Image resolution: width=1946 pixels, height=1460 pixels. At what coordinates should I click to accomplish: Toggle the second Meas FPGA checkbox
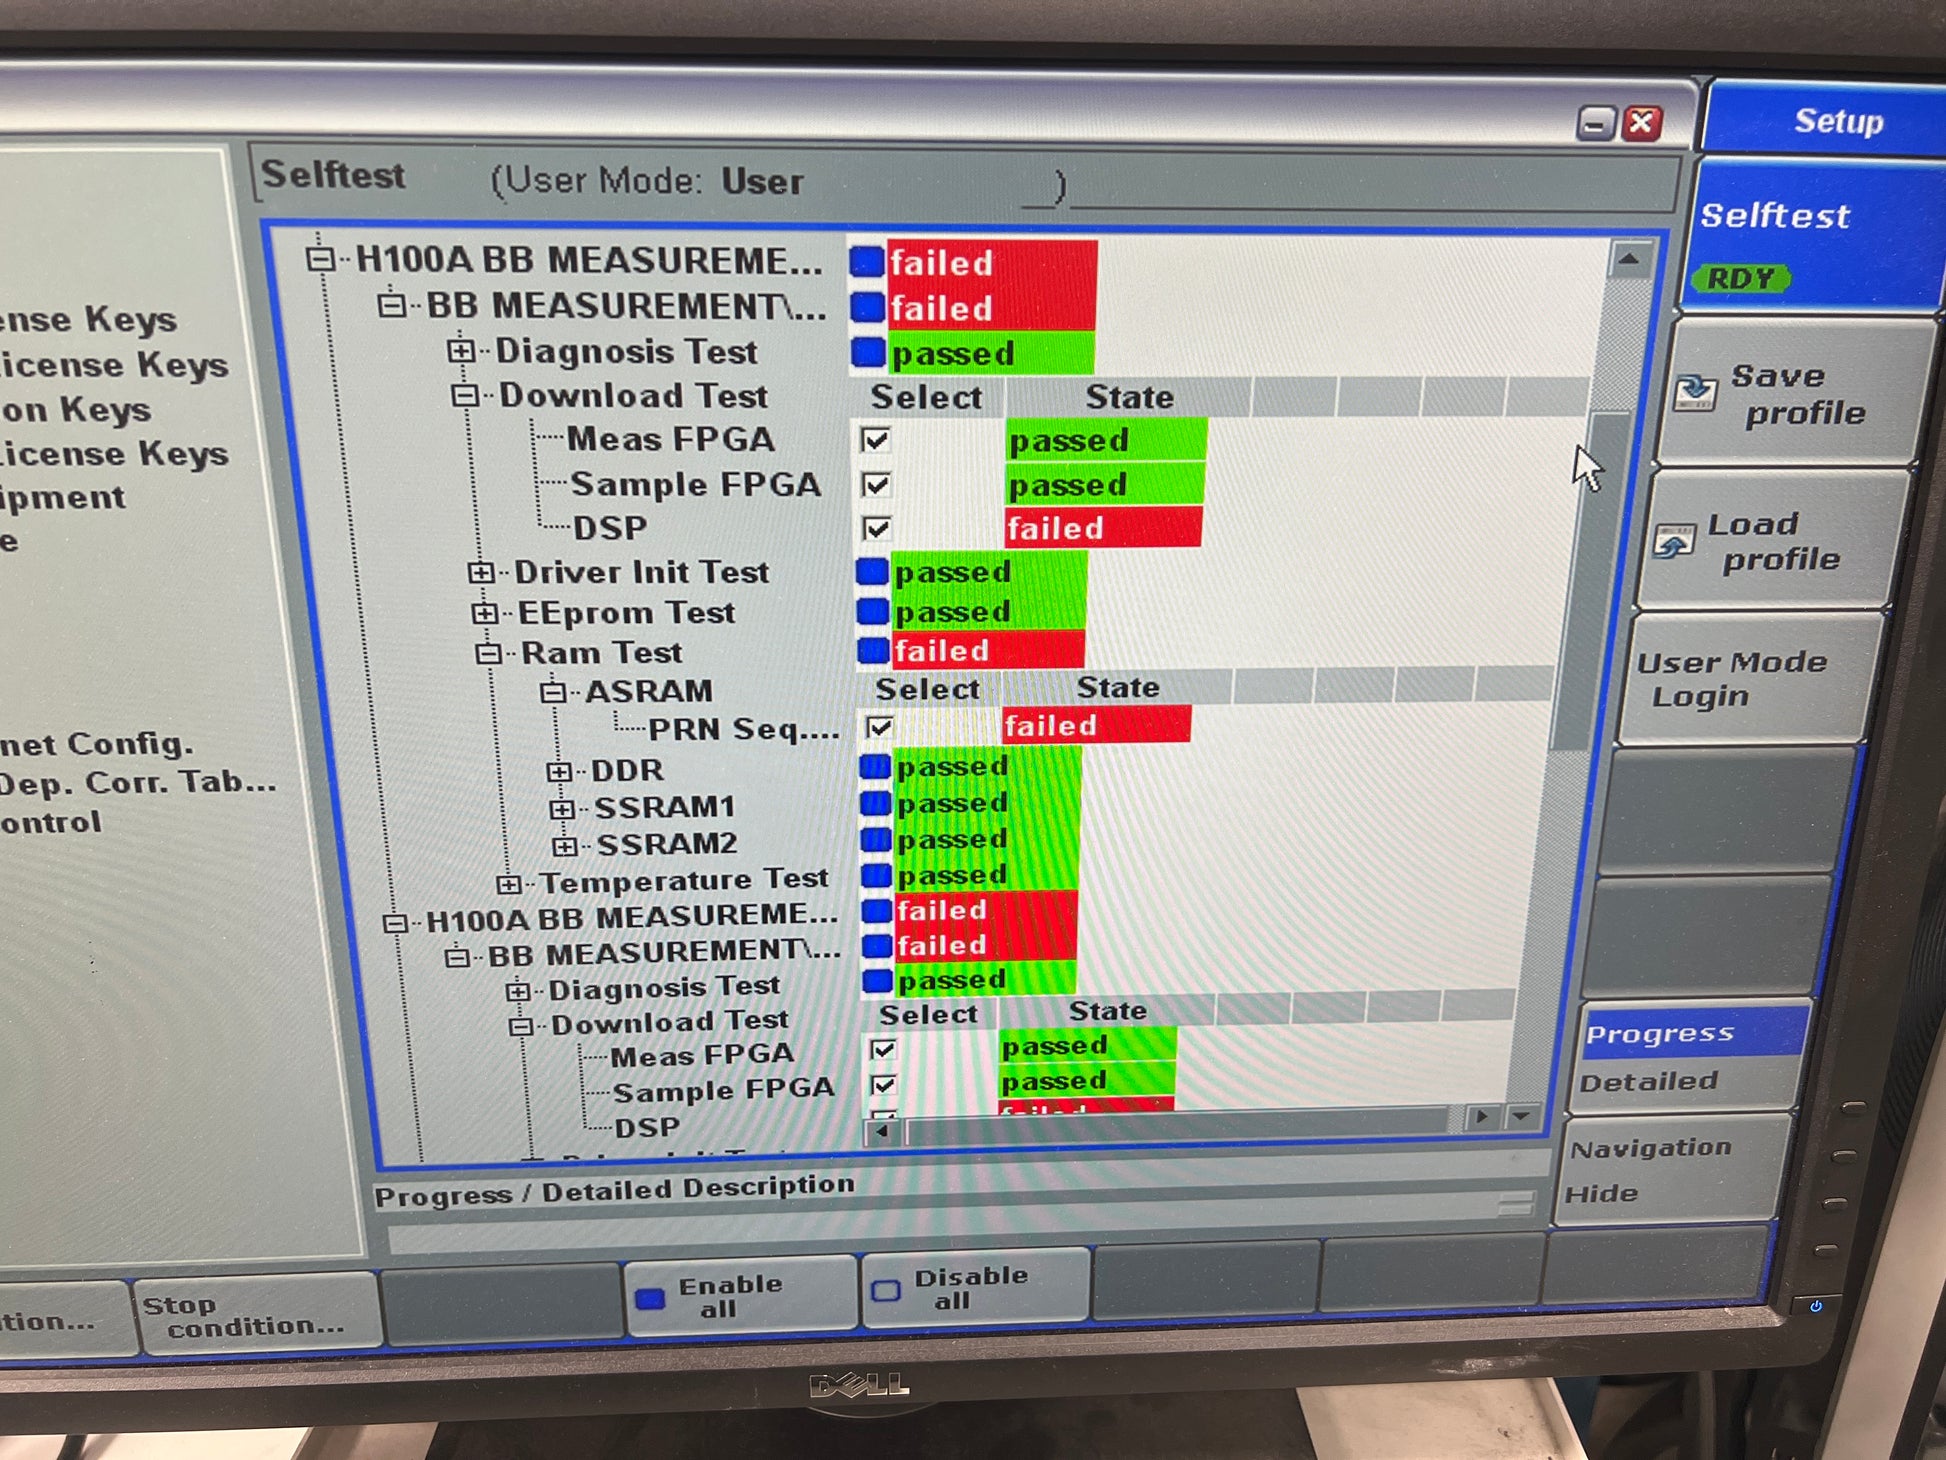tap(883, 1049)
